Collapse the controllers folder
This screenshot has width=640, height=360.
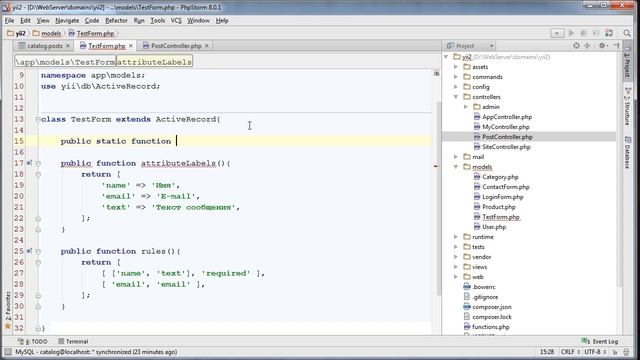[x=456, y=97]
